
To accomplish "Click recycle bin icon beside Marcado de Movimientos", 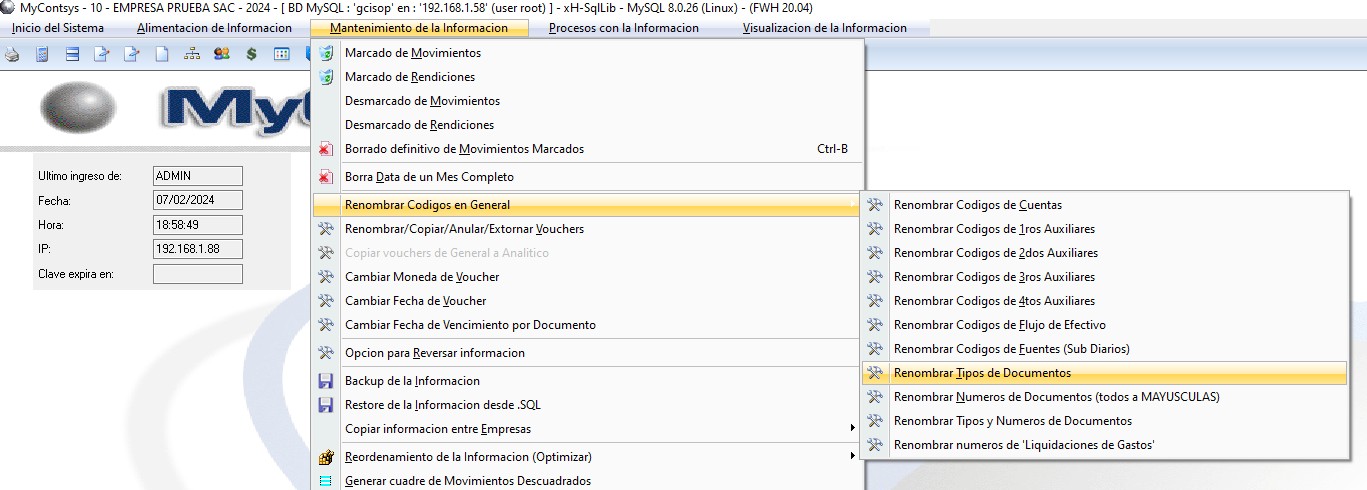I will click(x=325, y=53).
